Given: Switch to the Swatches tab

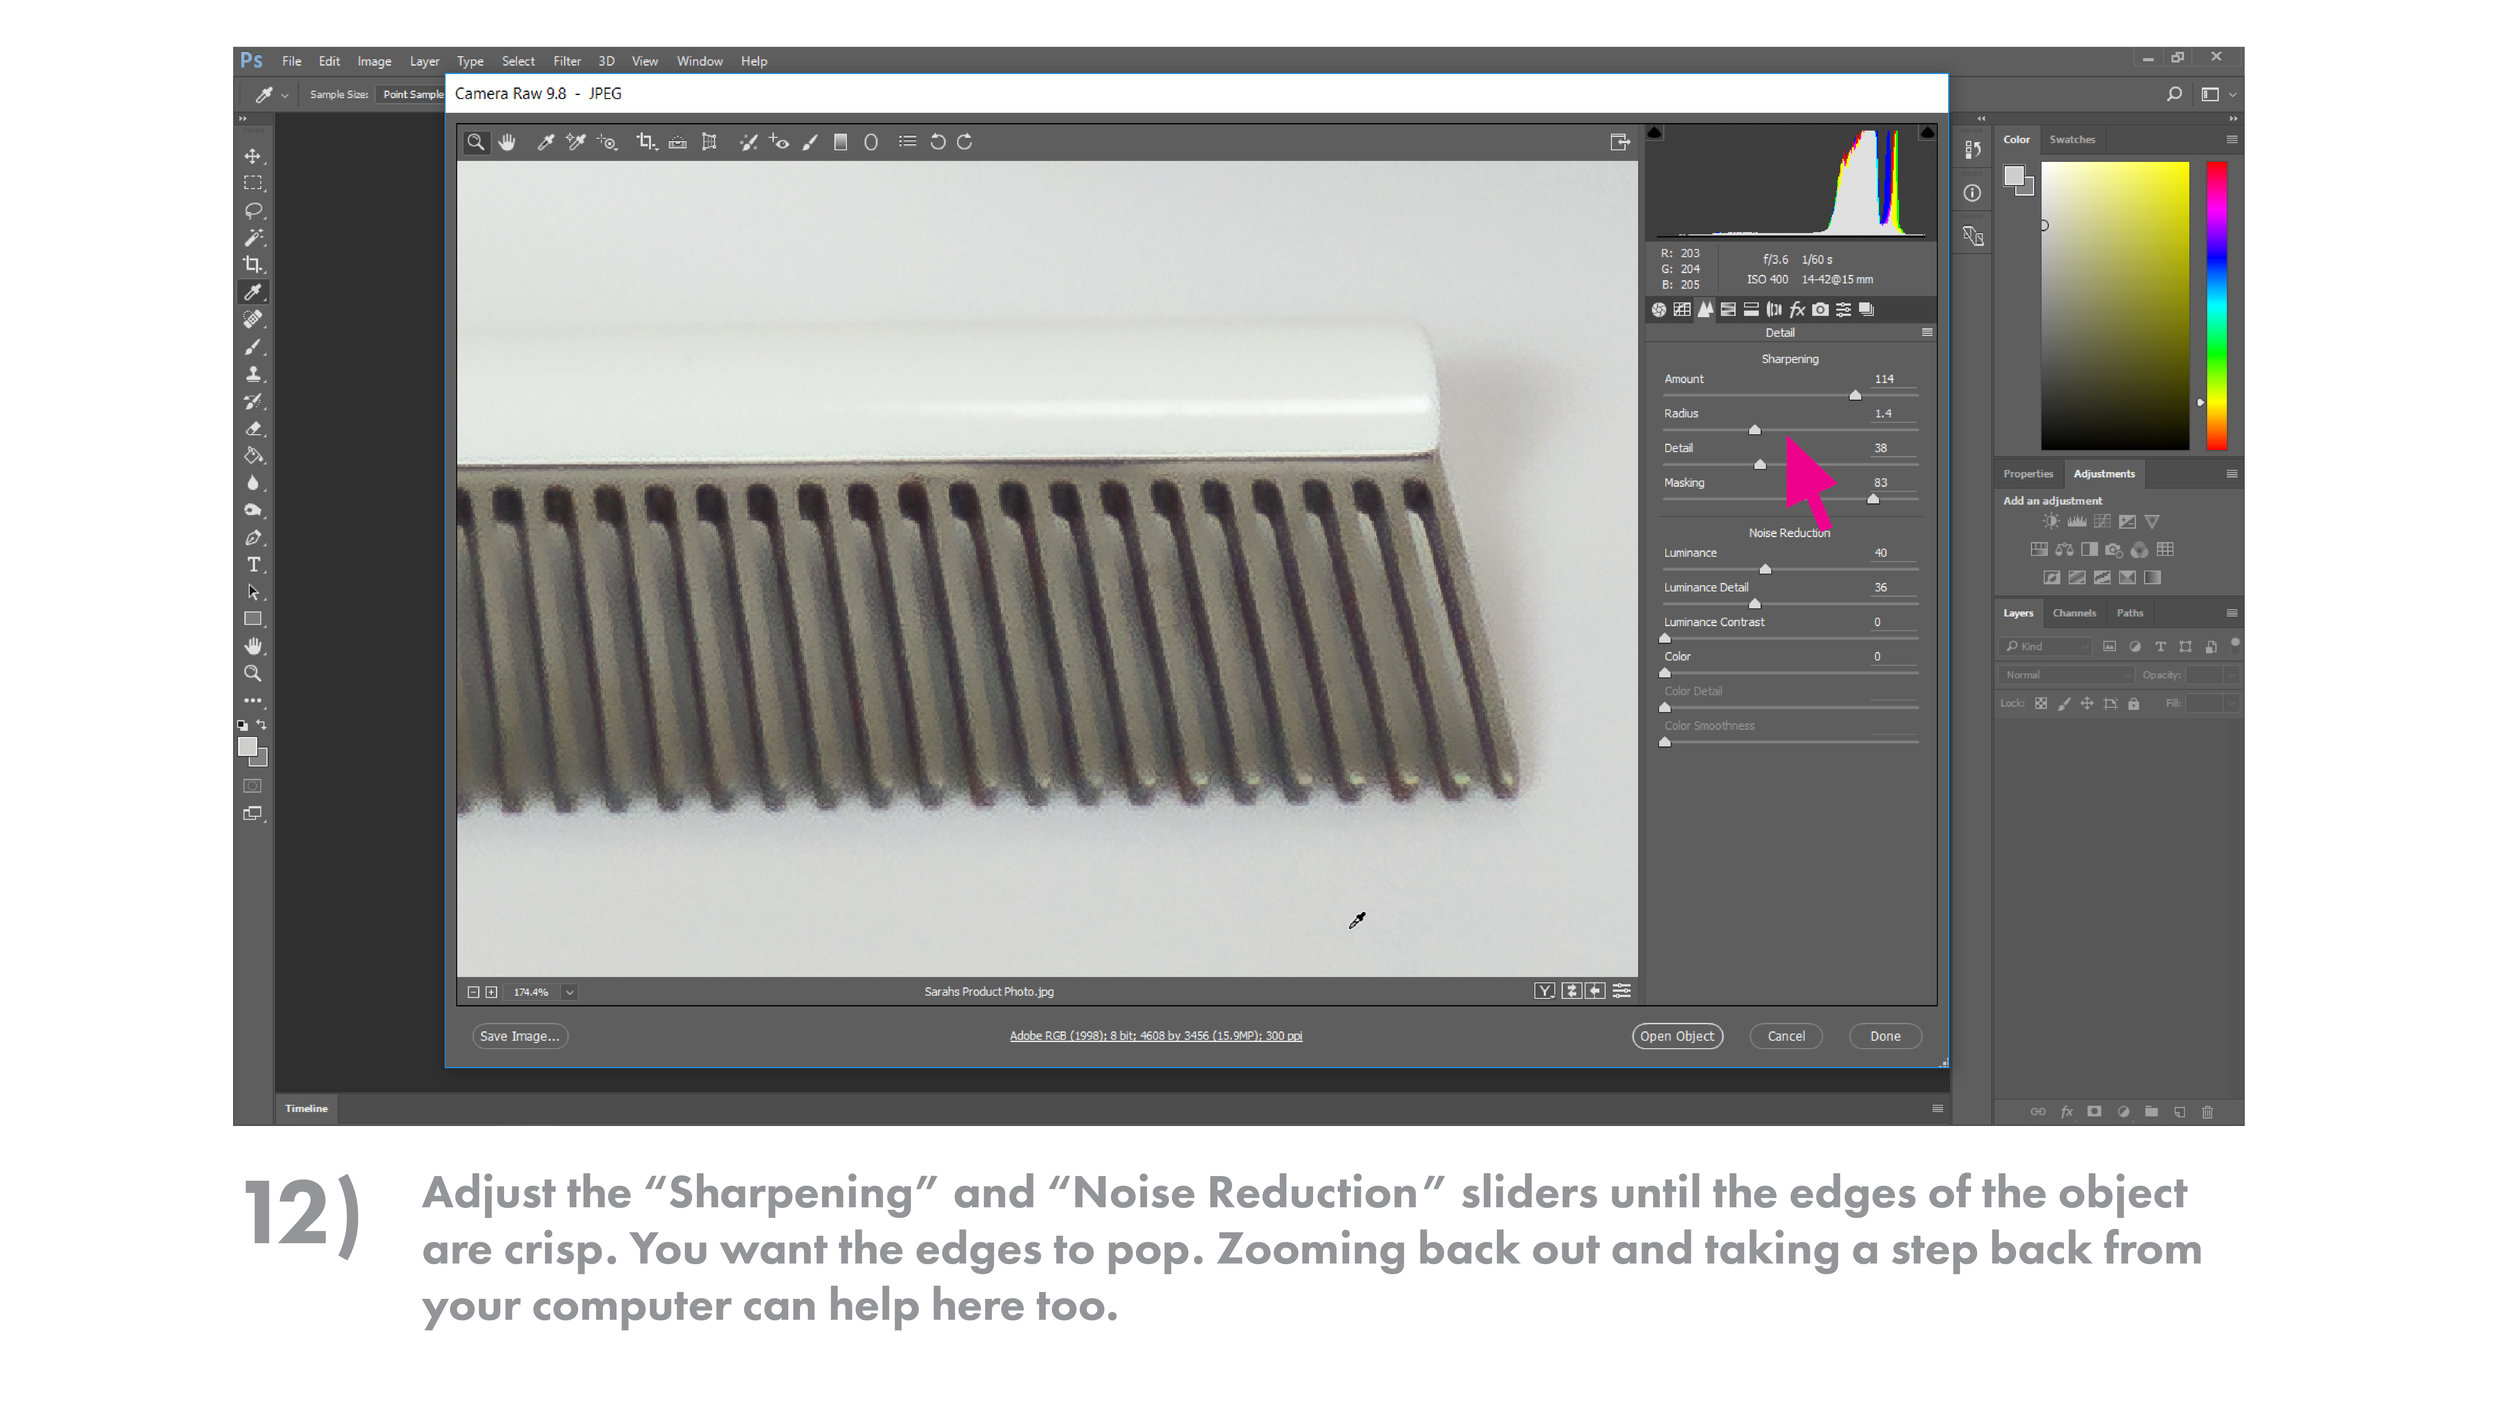Looking at the screenshot, I should (x=2071, y=140).
